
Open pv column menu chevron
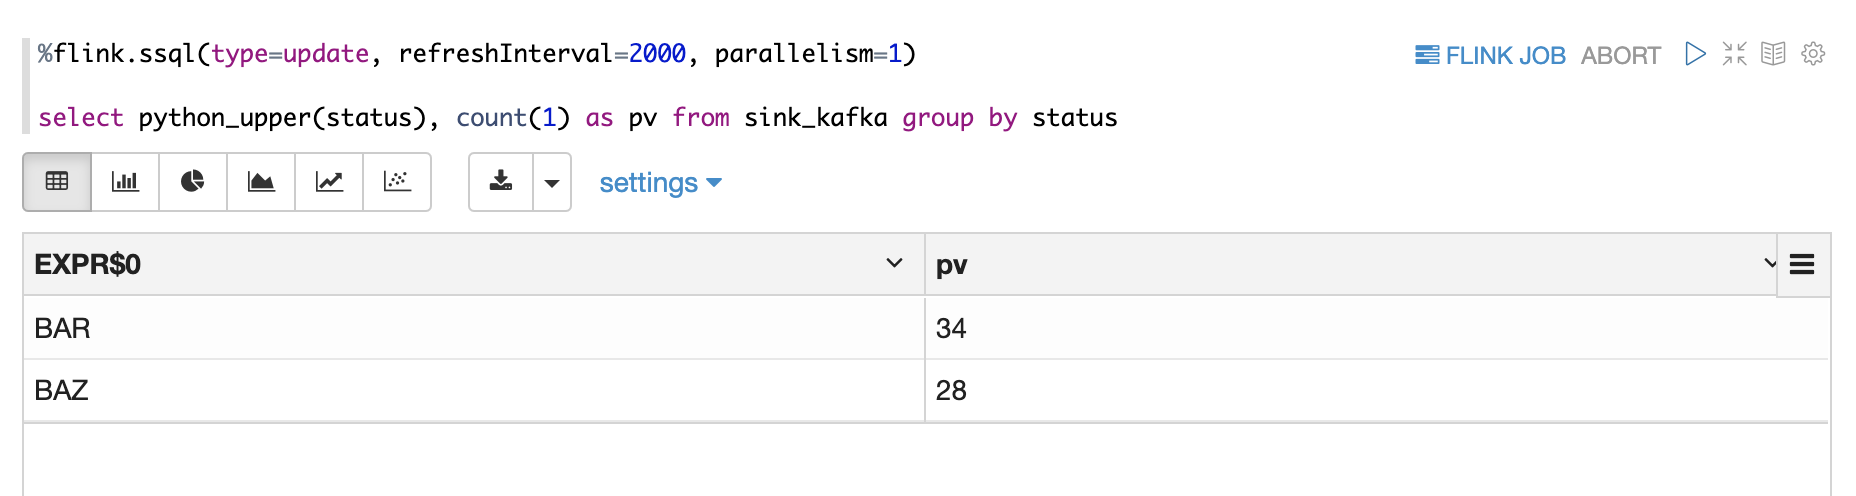pos(1769,263)
